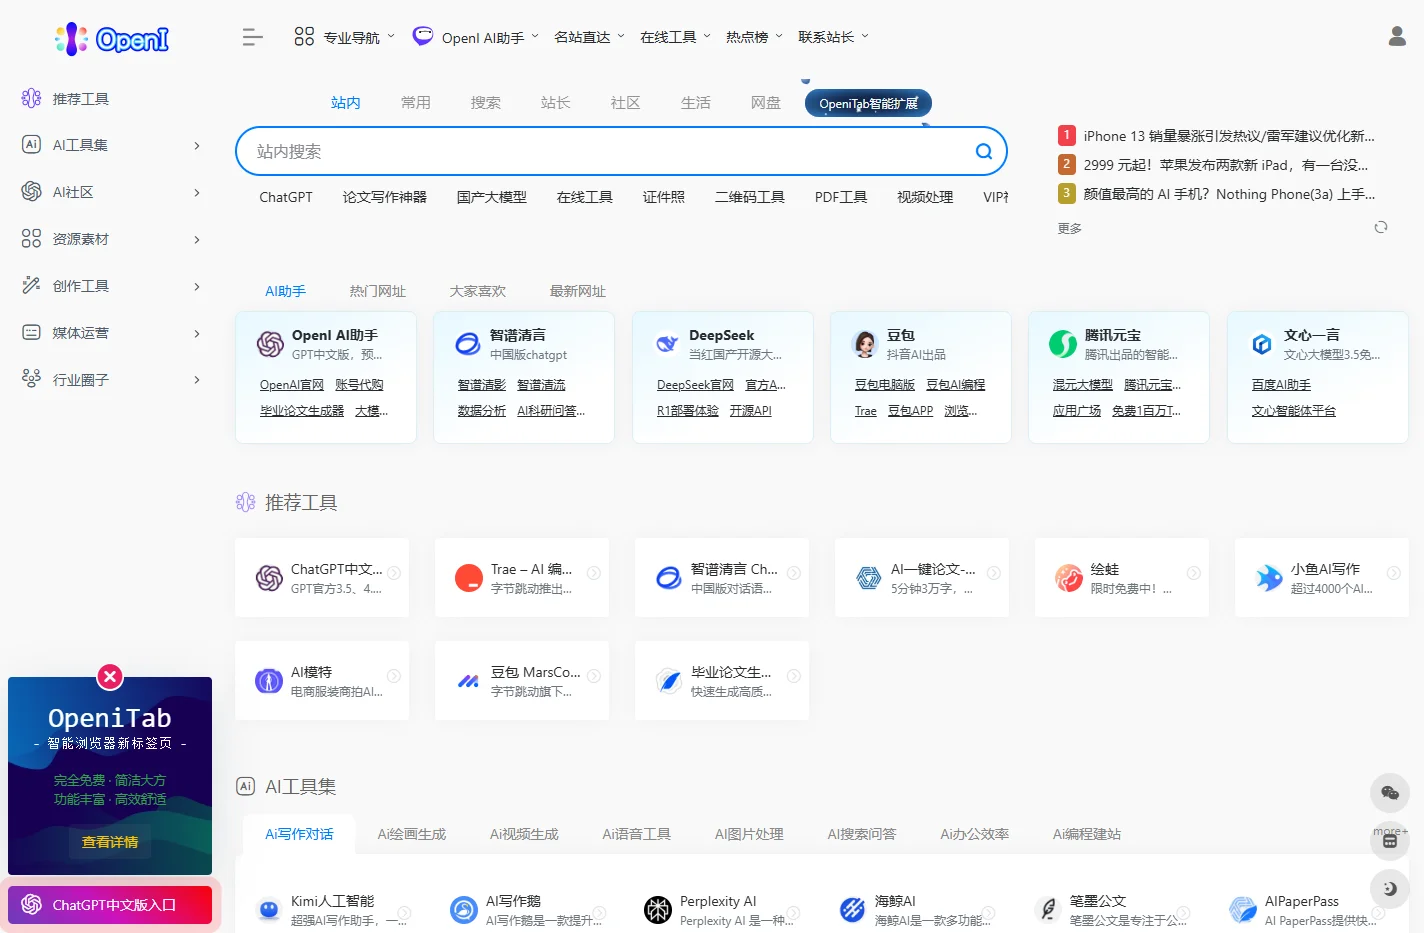Open the 热点榜 dropdown menu
This screenshot has height=933, width=1424.
tap(754, 37)
